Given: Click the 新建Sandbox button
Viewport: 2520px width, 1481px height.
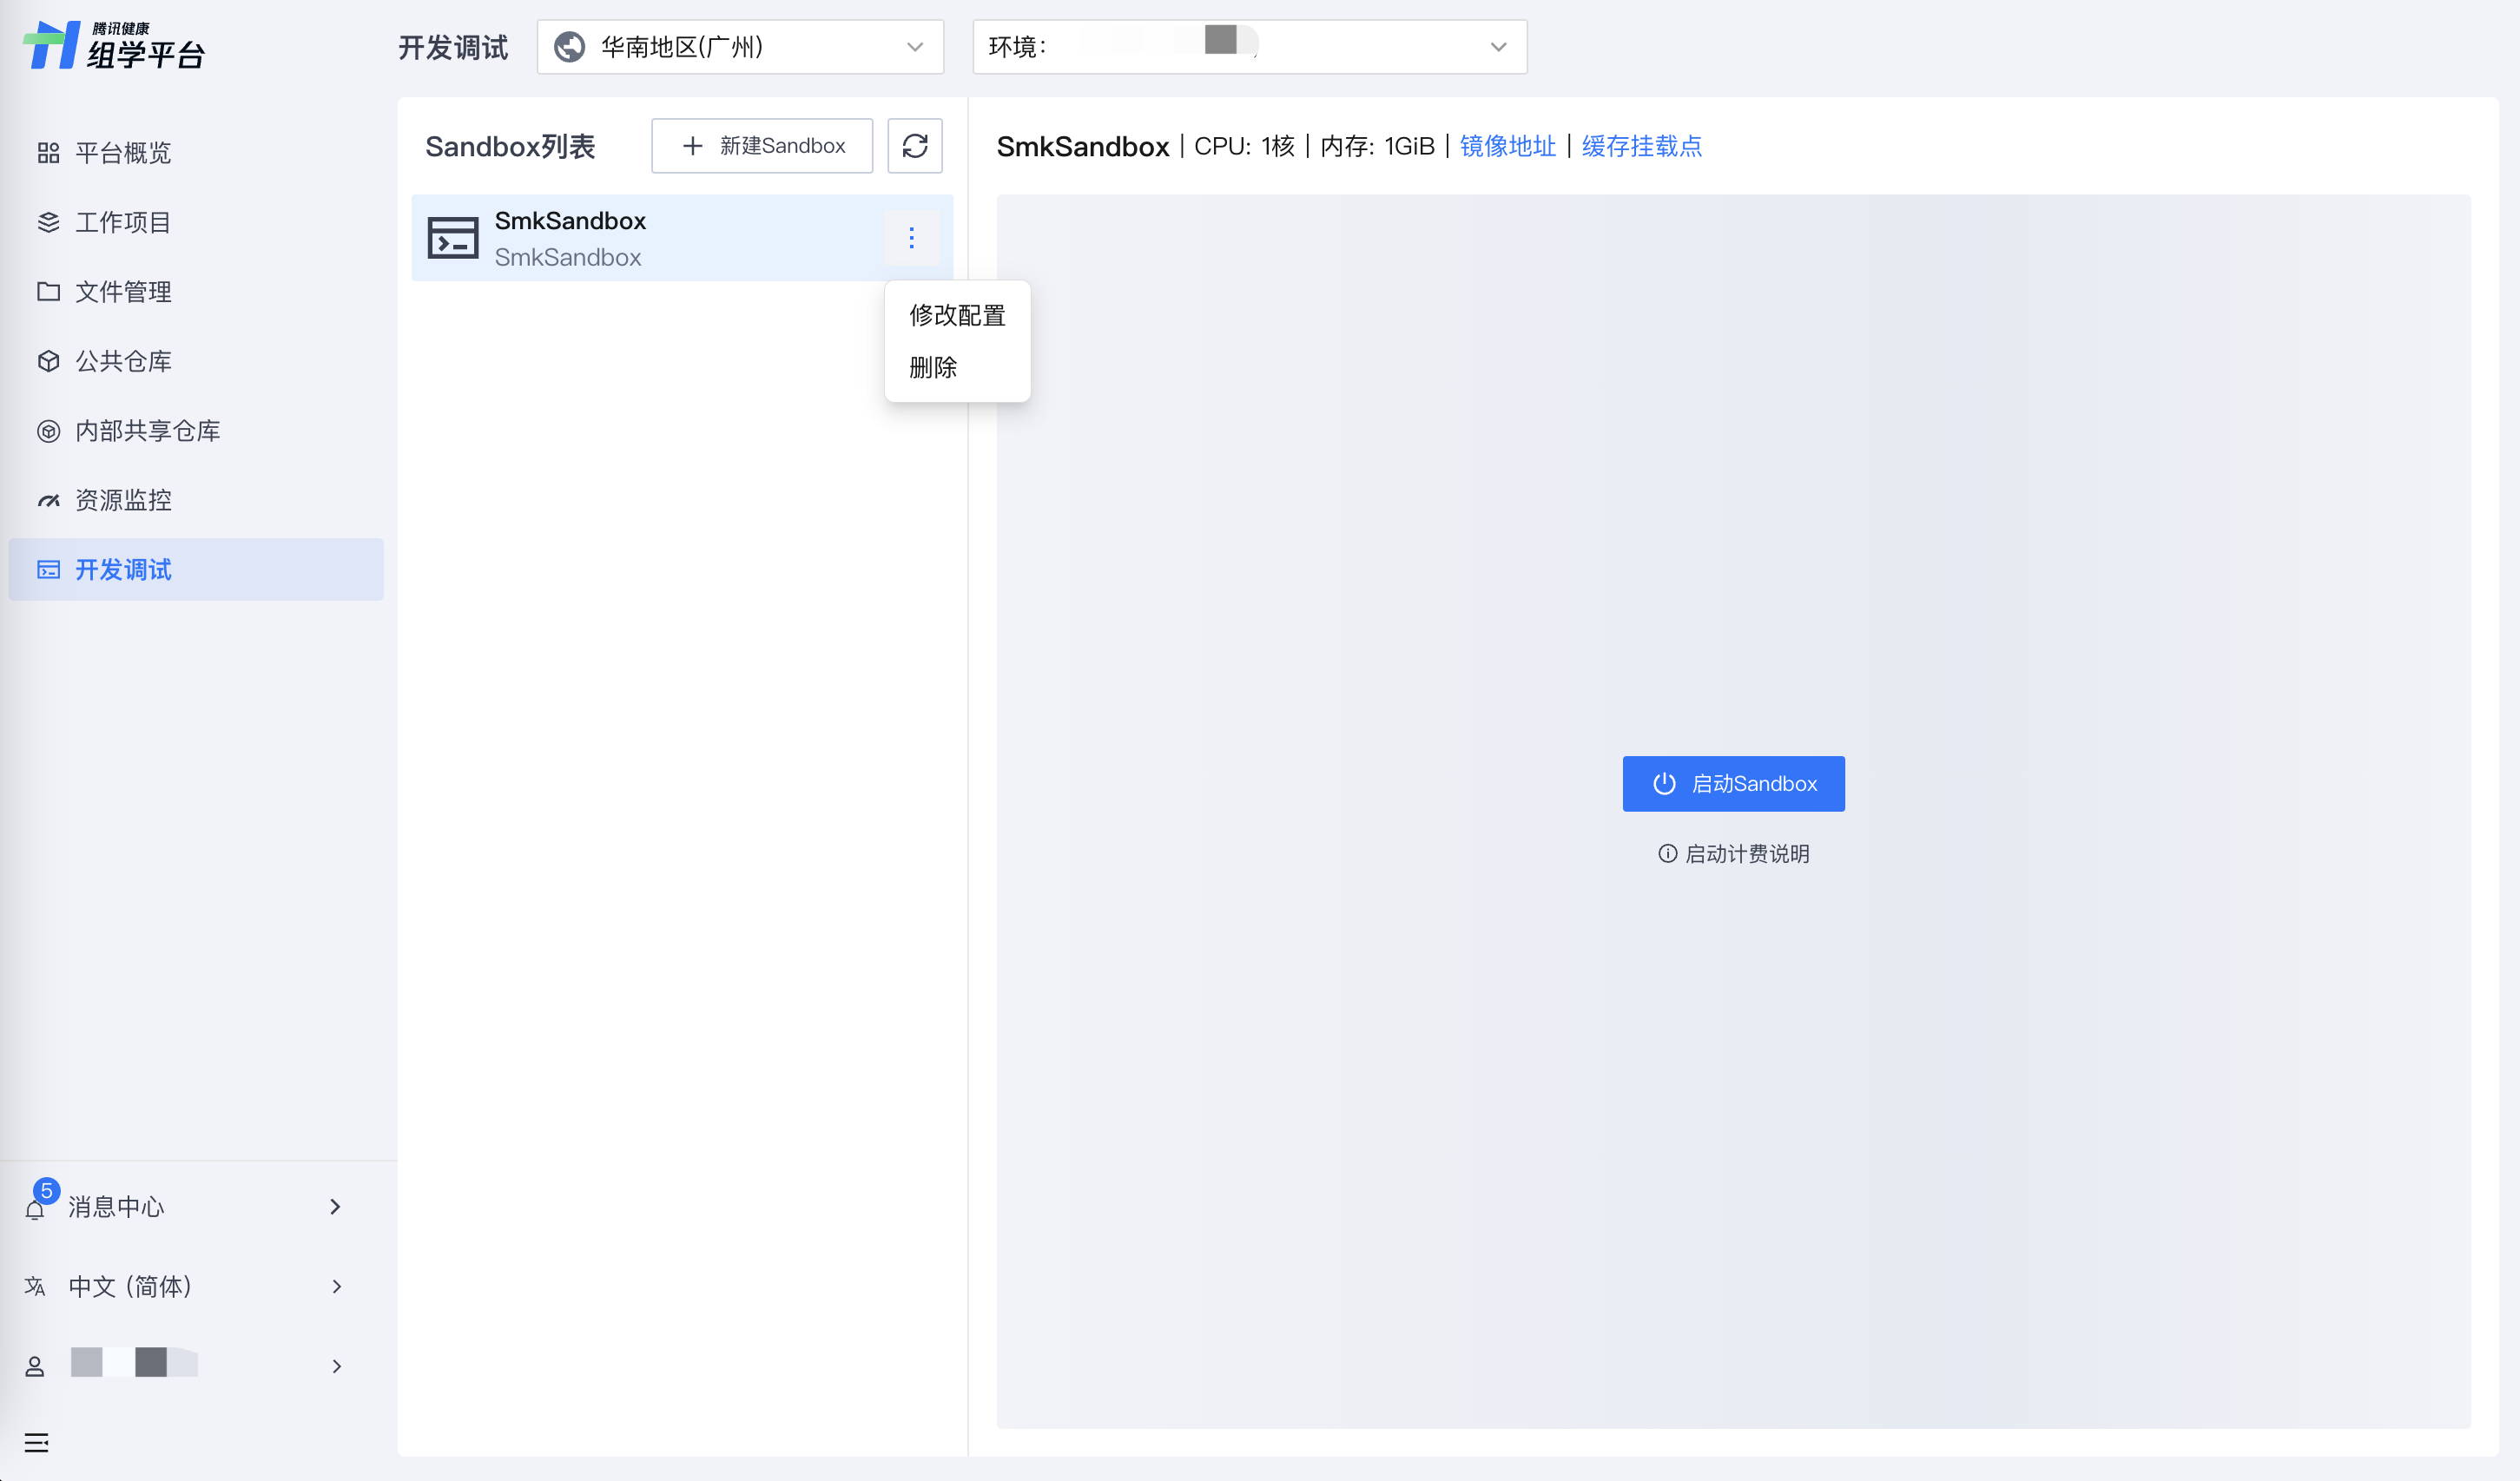Looking at the screenshot, I should 762,146.
